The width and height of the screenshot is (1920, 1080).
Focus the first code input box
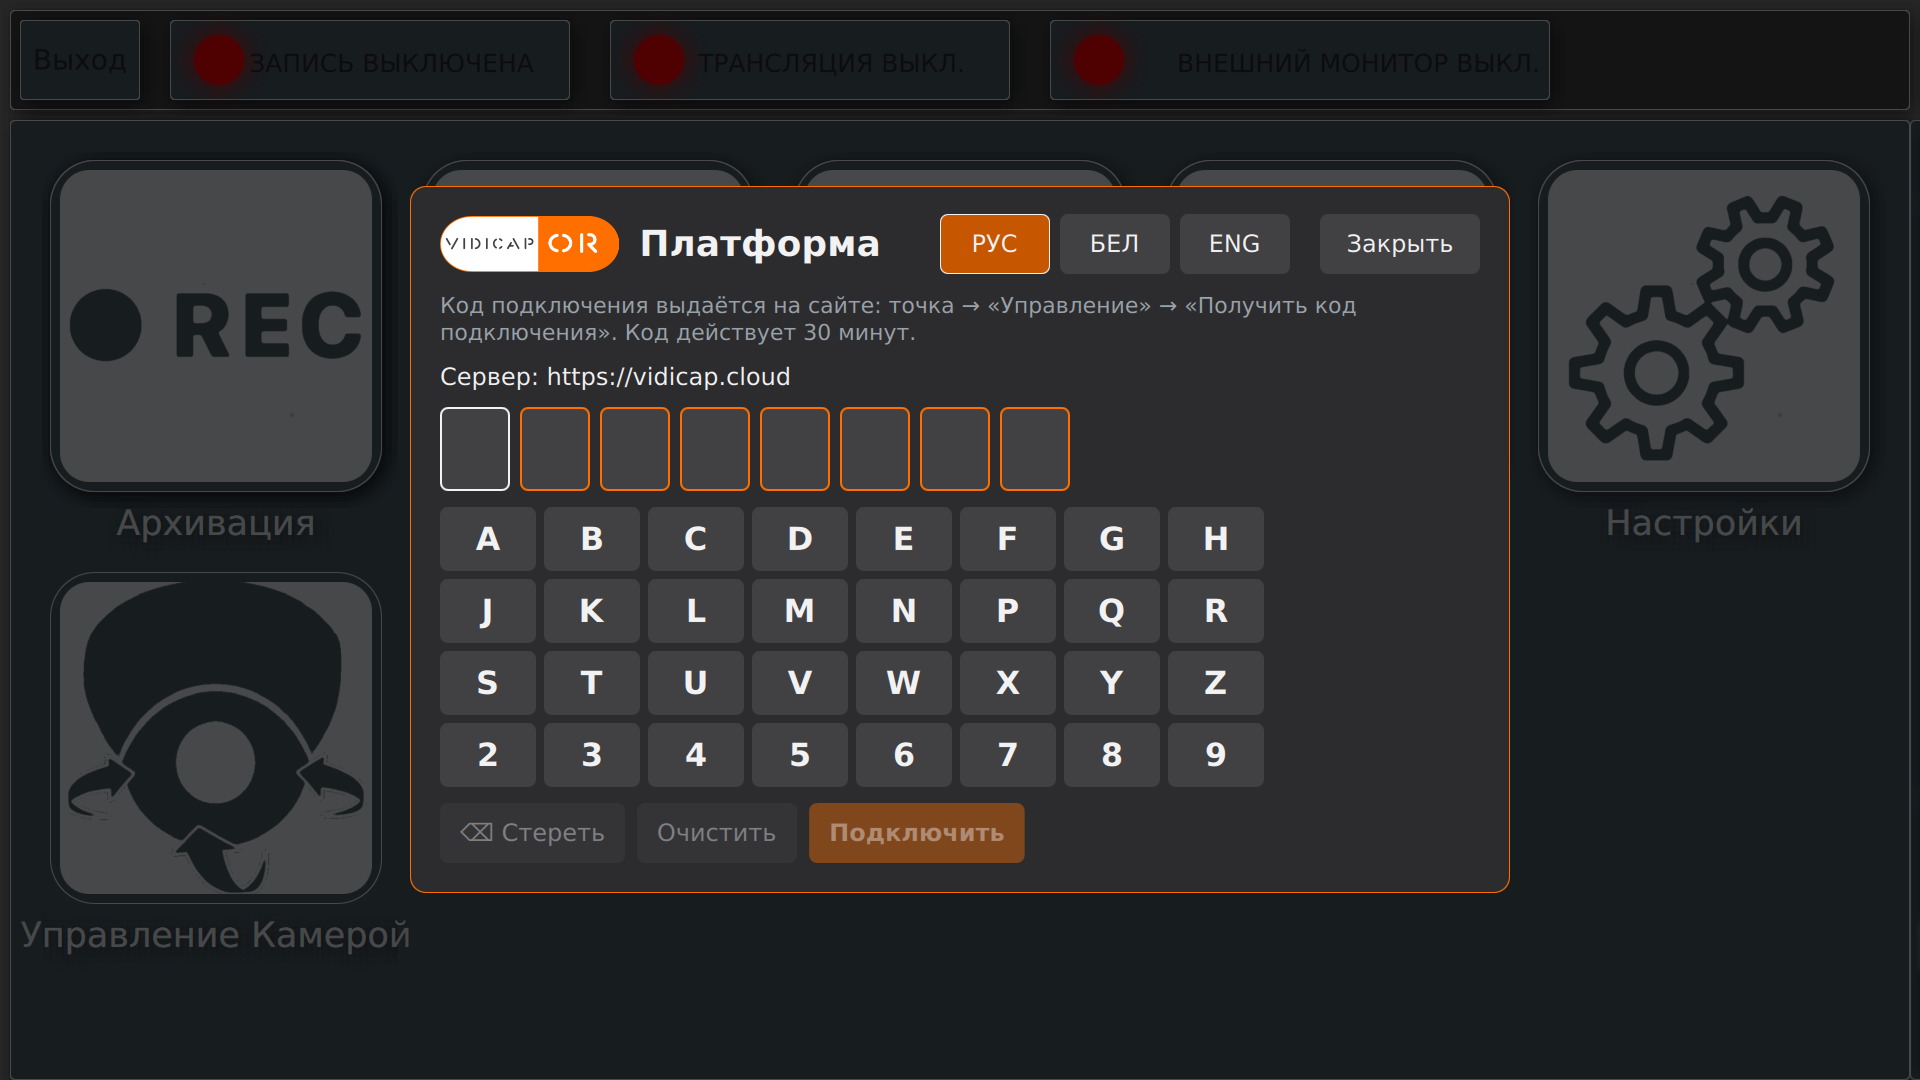[475, 449]
